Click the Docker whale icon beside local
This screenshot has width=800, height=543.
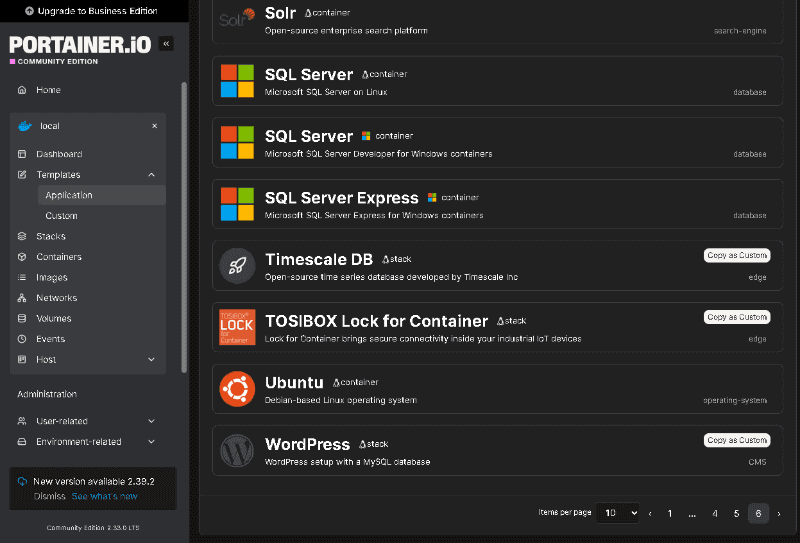[24, 126]
